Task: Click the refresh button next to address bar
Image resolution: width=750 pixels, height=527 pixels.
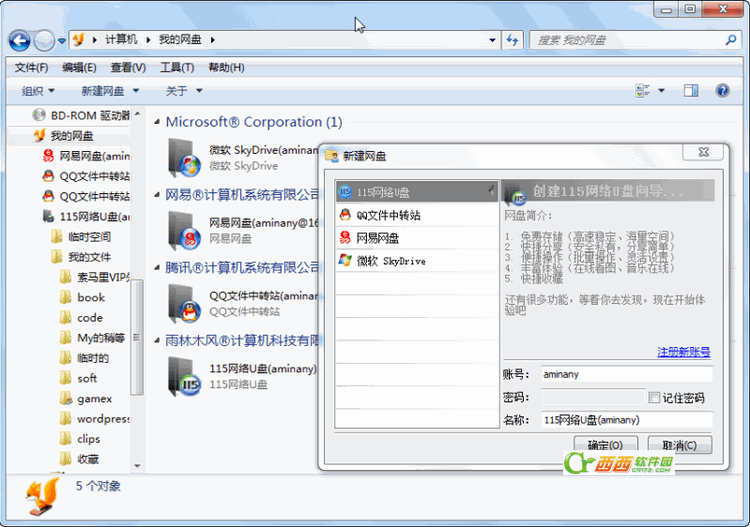Action: pyautogui.click(x=512, y=40)
